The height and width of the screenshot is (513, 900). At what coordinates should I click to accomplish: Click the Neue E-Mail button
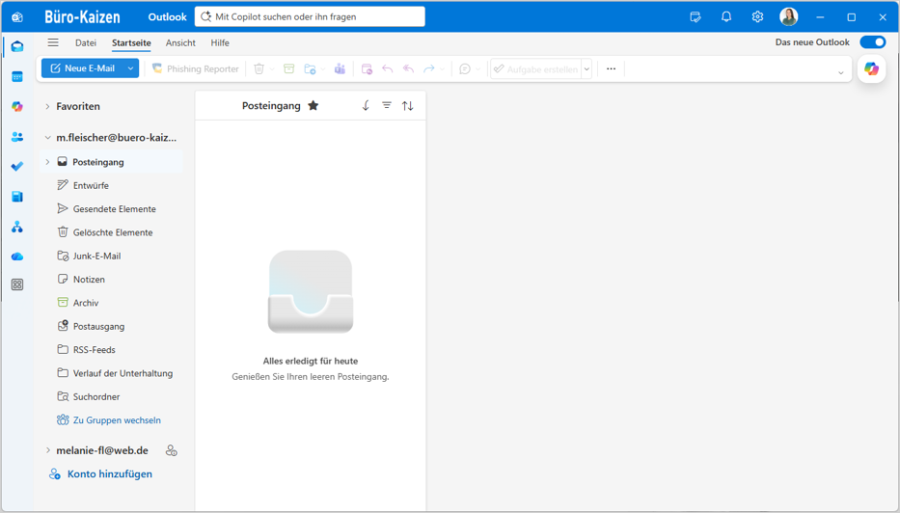(82, 68)
